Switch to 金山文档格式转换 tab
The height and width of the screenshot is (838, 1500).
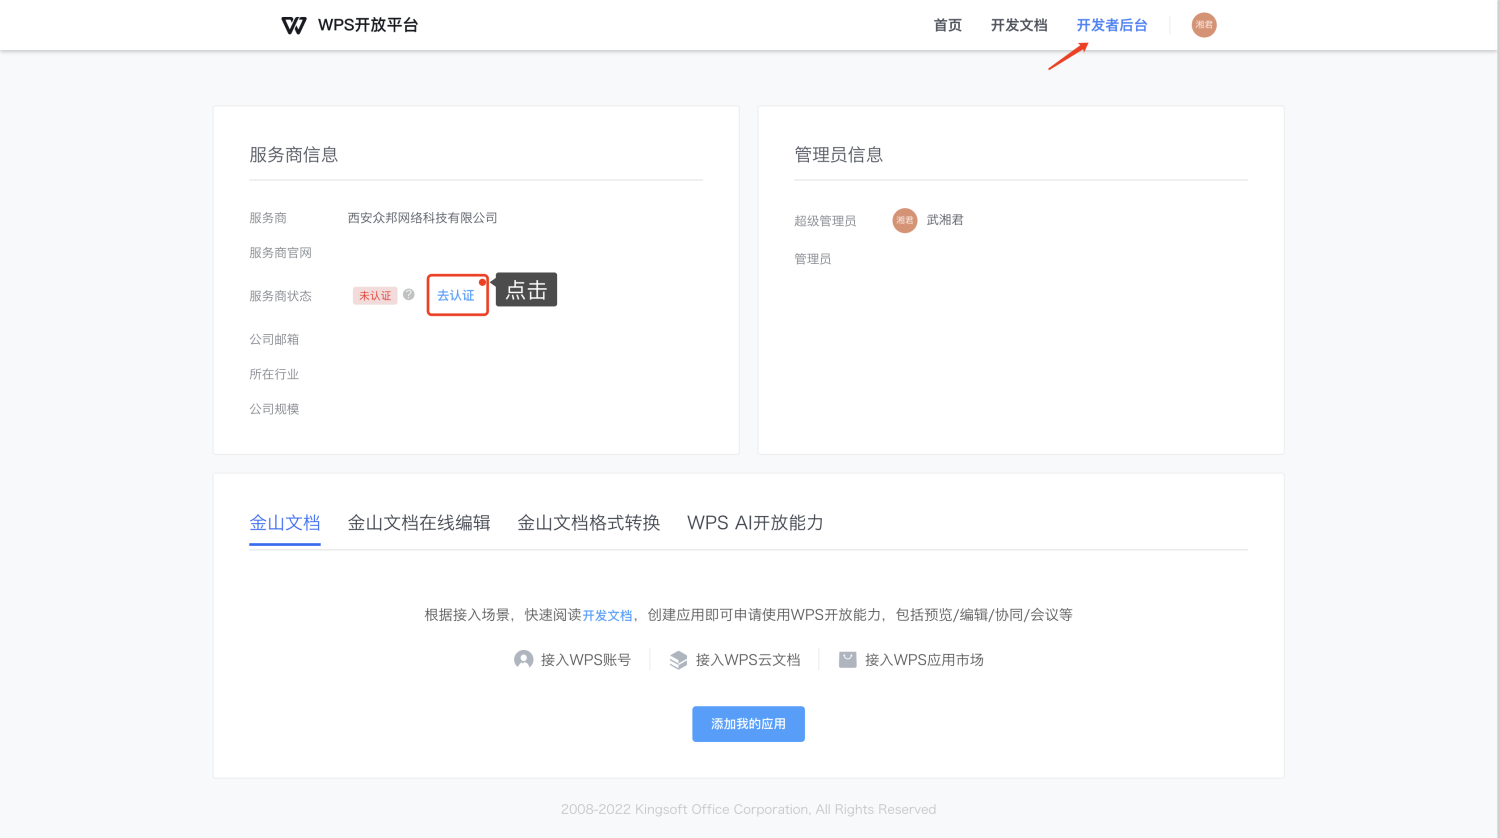[x=588, y=523]
